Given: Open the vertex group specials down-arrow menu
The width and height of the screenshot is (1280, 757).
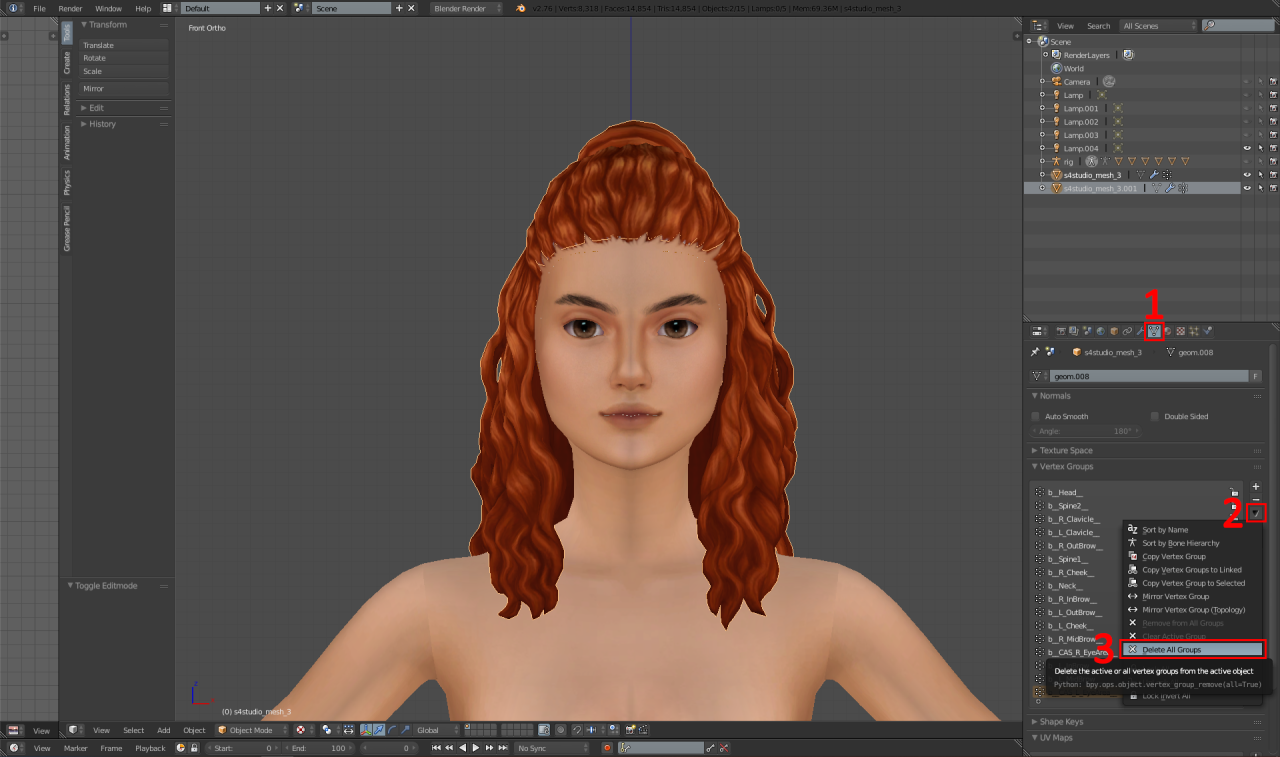Looking at the screenshot, I should click(x=1256, y=513).
